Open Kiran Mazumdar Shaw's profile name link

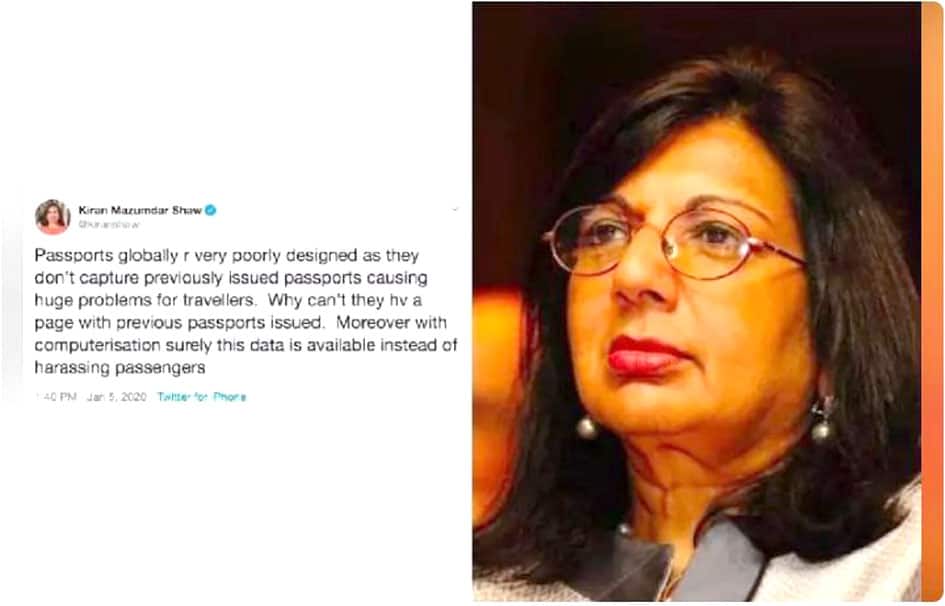click(140, 210)
